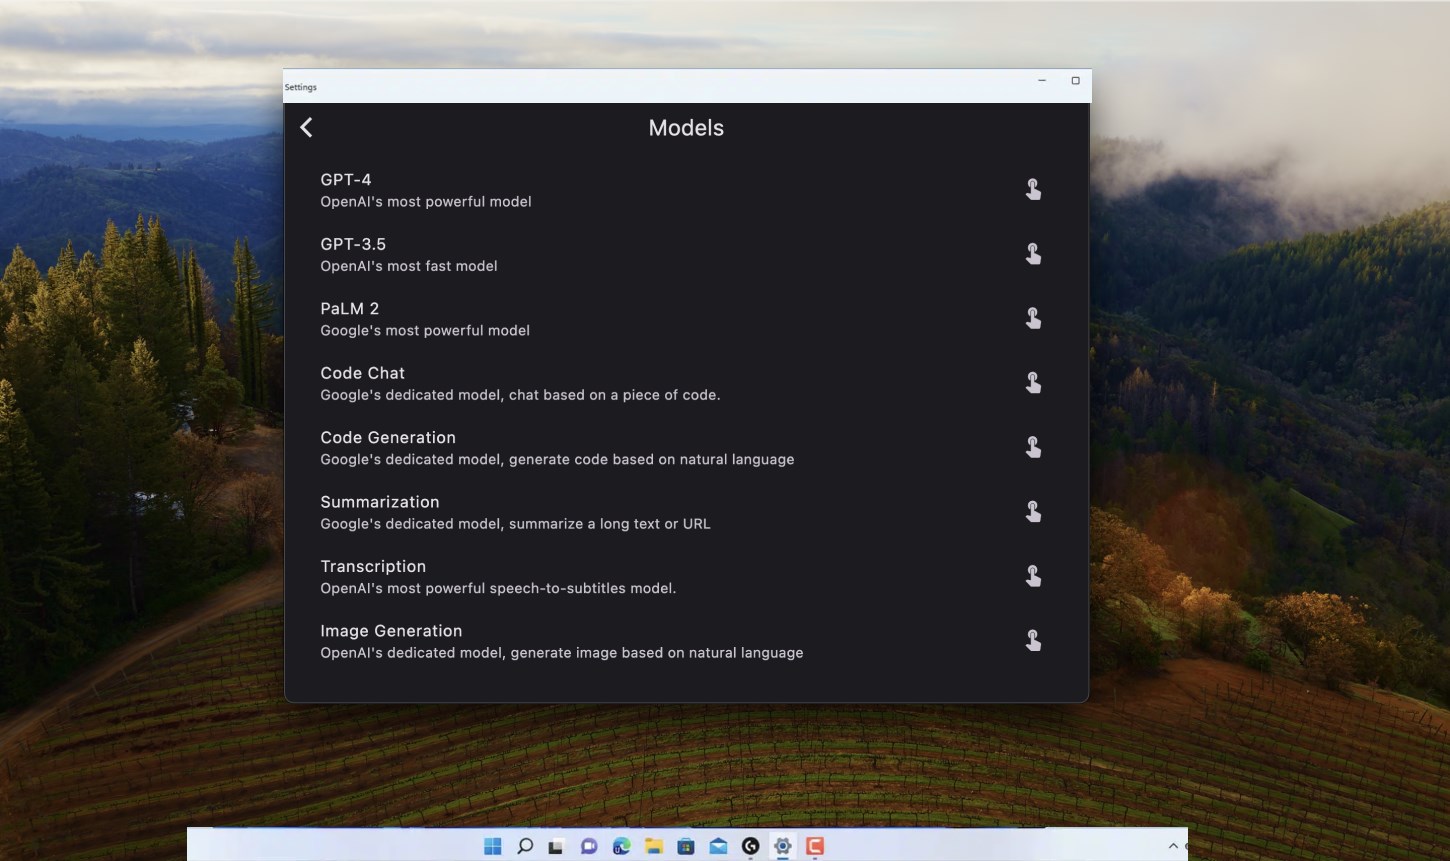The height and width of the screenshot is (861, 1450).
Task: Choose the Summarization model title
Action: click(380, 502)
